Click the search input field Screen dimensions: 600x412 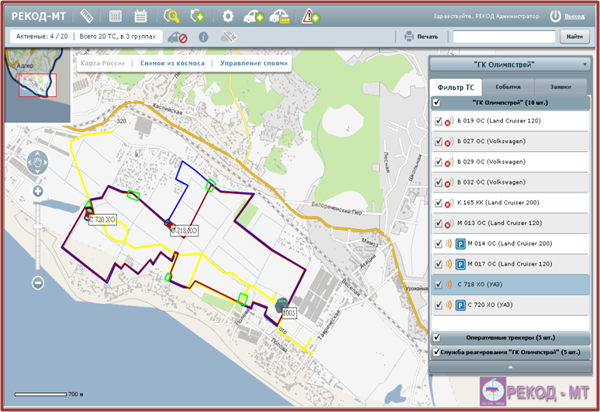point(501,37)
